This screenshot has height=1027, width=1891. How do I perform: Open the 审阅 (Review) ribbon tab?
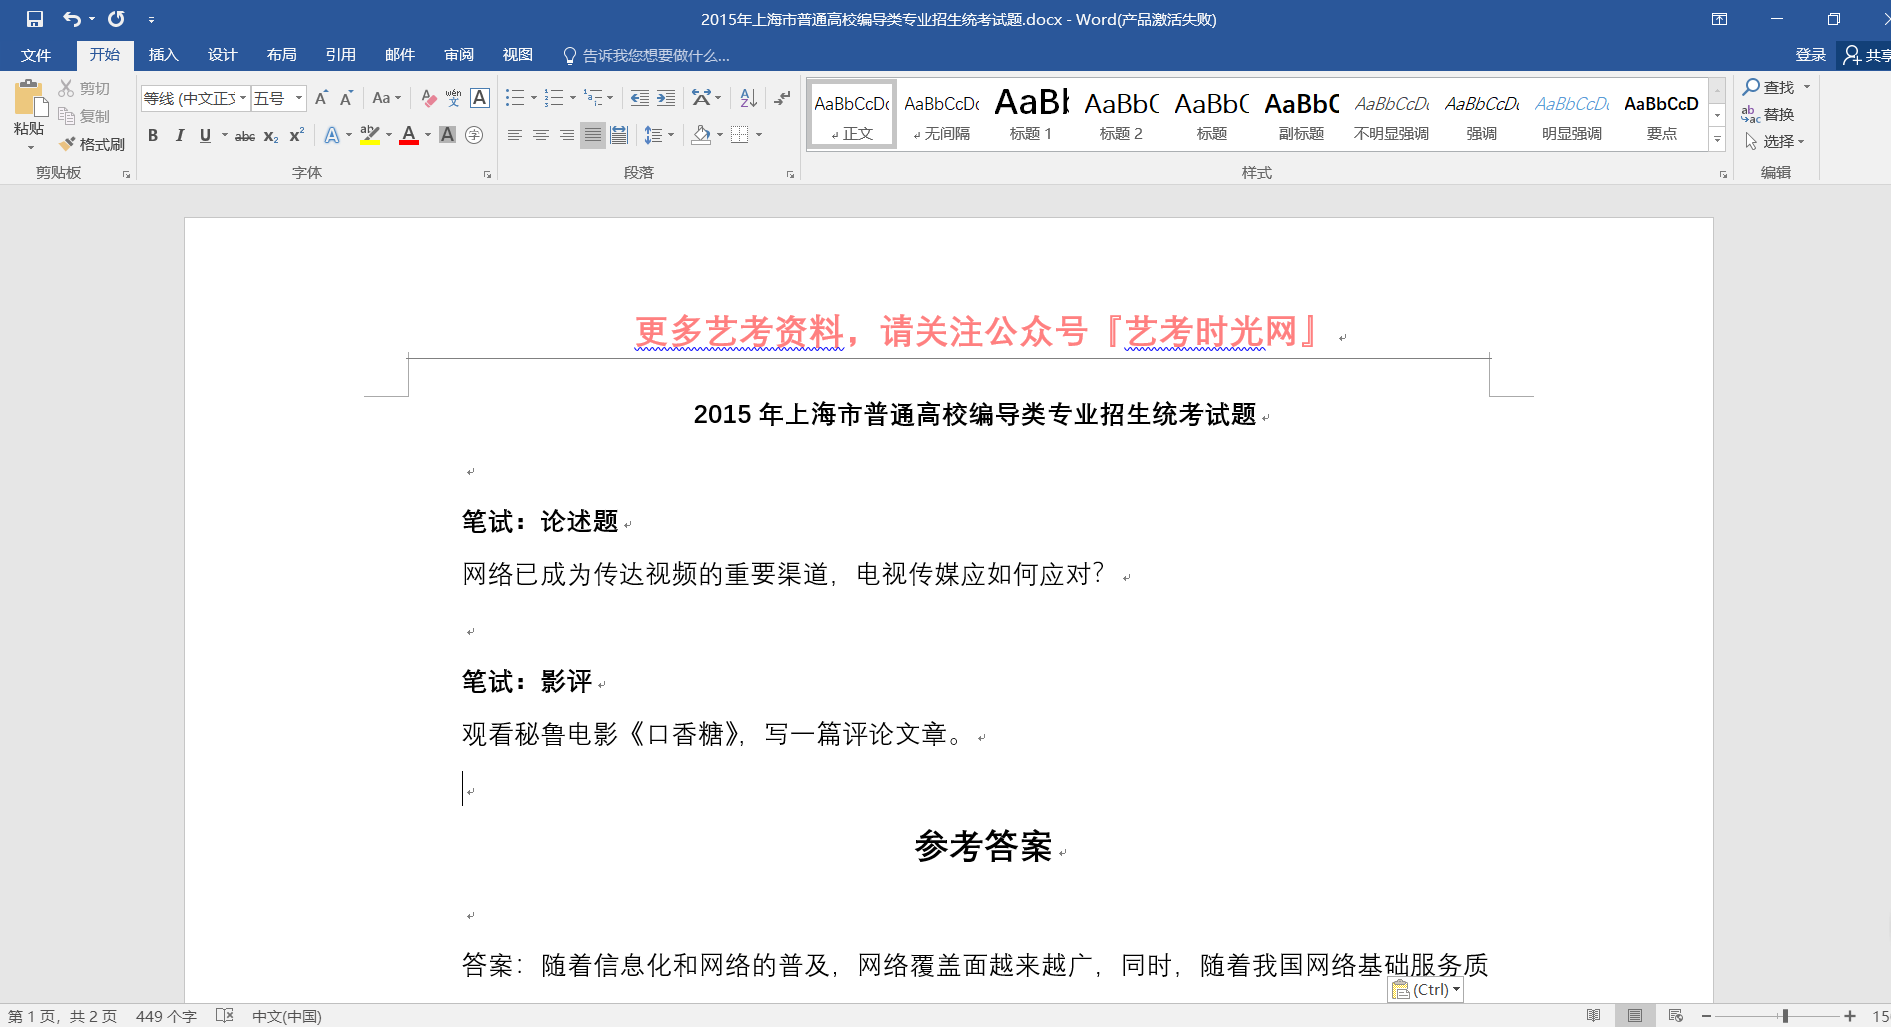click(459, 55)
